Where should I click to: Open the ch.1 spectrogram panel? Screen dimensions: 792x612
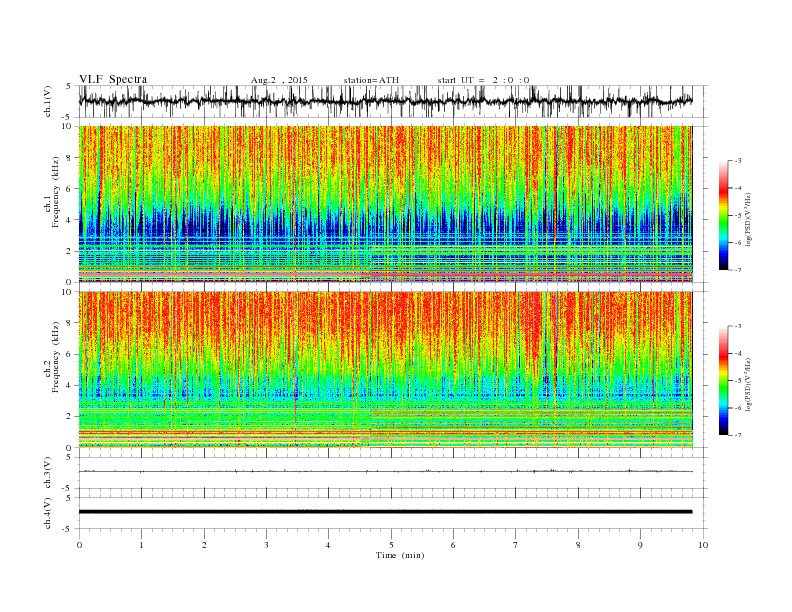coord(385,204)
